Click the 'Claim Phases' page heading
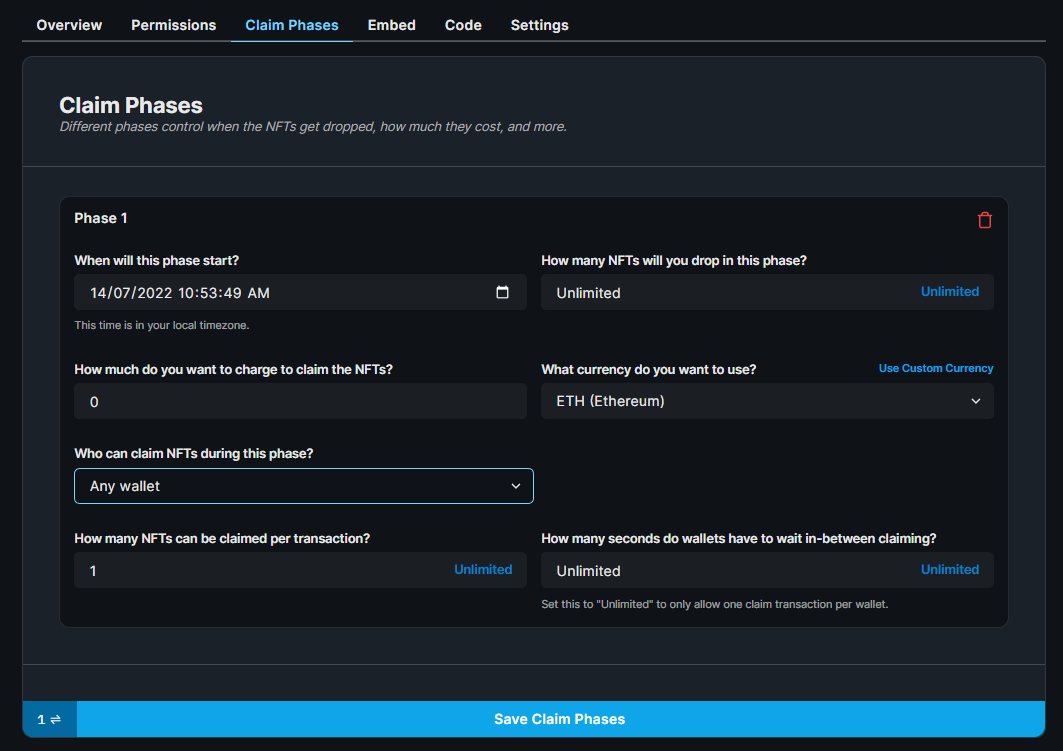This screenshot has width=1063, height=751. (131, 105)
